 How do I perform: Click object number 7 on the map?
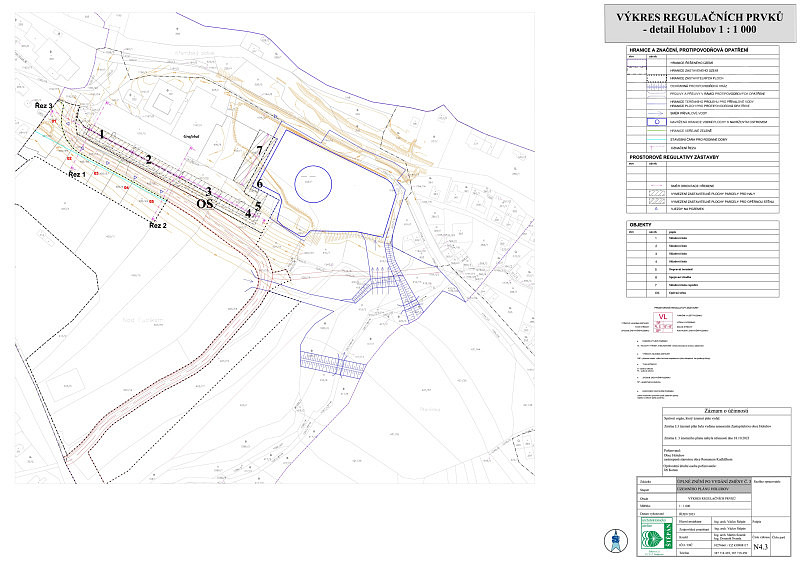[x=259, y=150]
